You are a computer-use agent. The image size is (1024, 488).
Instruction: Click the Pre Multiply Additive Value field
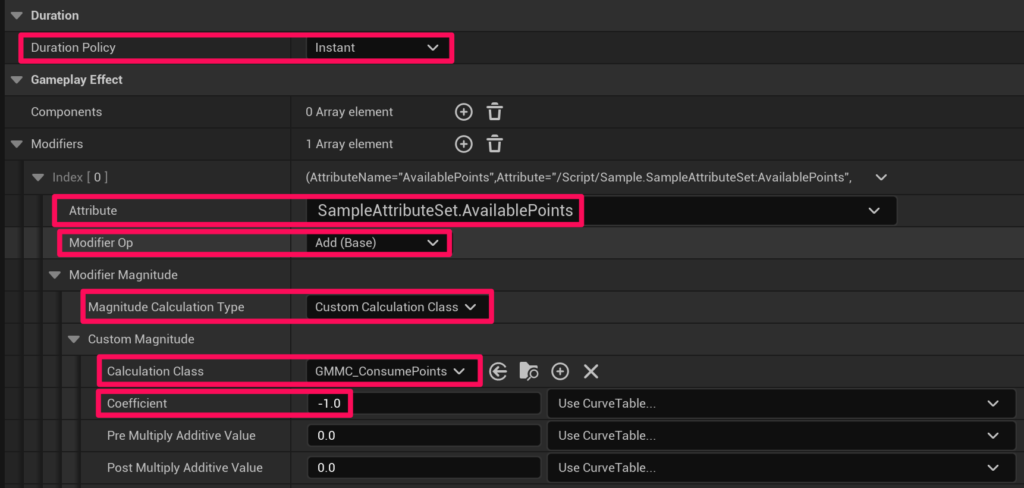pyautogui.click(x=423, y=436)
